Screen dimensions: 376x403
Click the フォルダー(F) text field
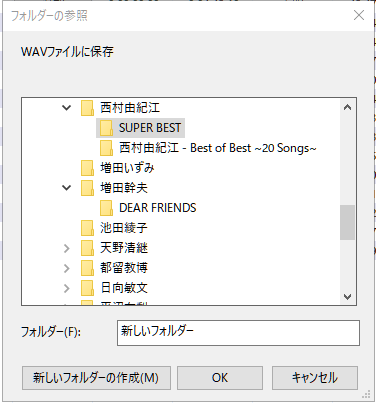click(238, 333)
